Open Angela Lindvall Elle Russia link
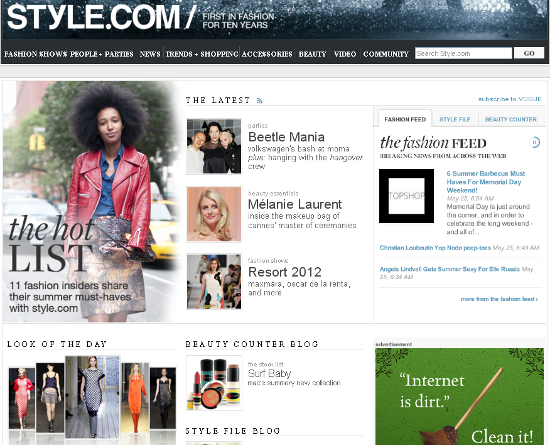The width and height of the screenshot is (550, 445). 450,269
